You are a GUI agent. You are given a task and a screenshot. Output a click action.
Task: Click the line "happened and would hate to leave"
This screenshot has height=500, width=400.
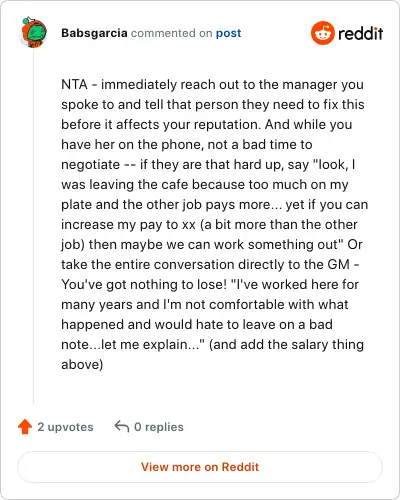[197, 325]
